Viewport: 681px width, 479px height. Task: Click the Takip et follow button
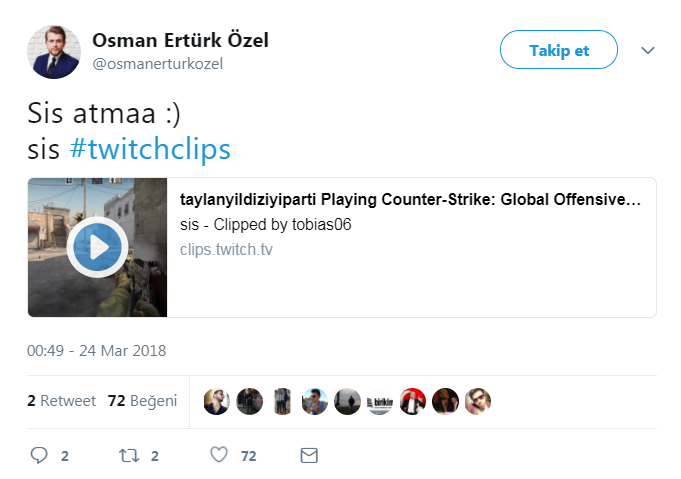click(x=559, y=50)
